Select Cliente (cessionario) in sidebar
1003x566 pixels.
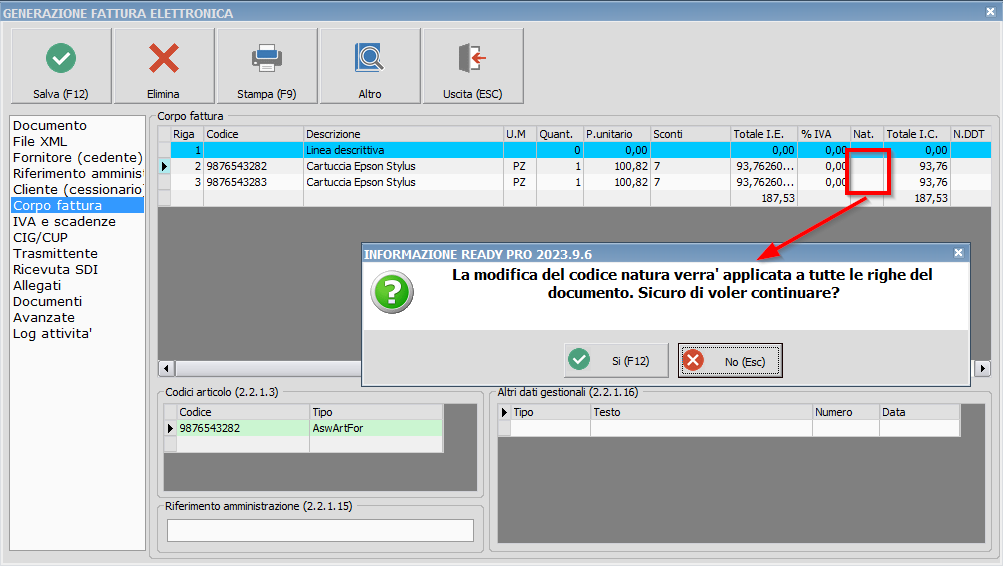tap(77, 189)
